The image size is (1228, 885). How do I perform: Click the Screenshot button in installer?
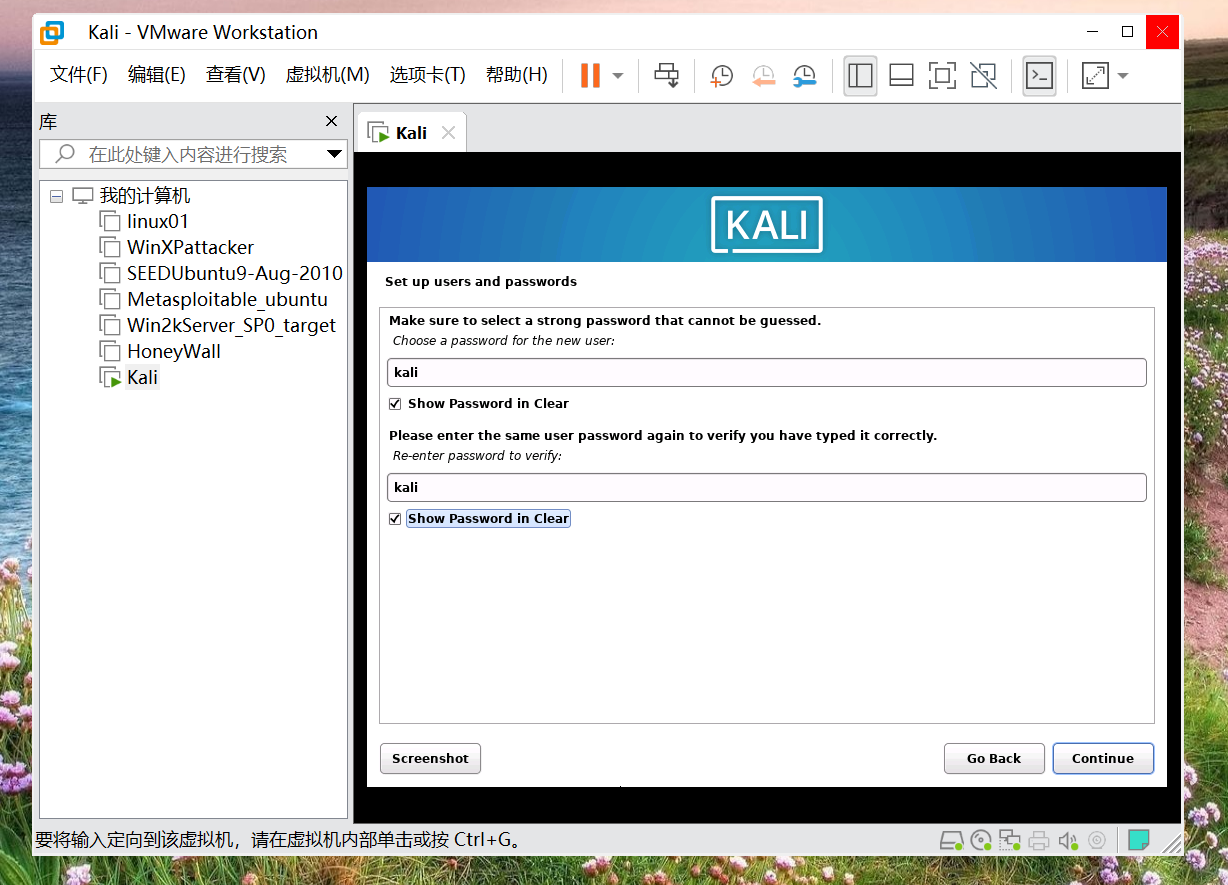430,759
